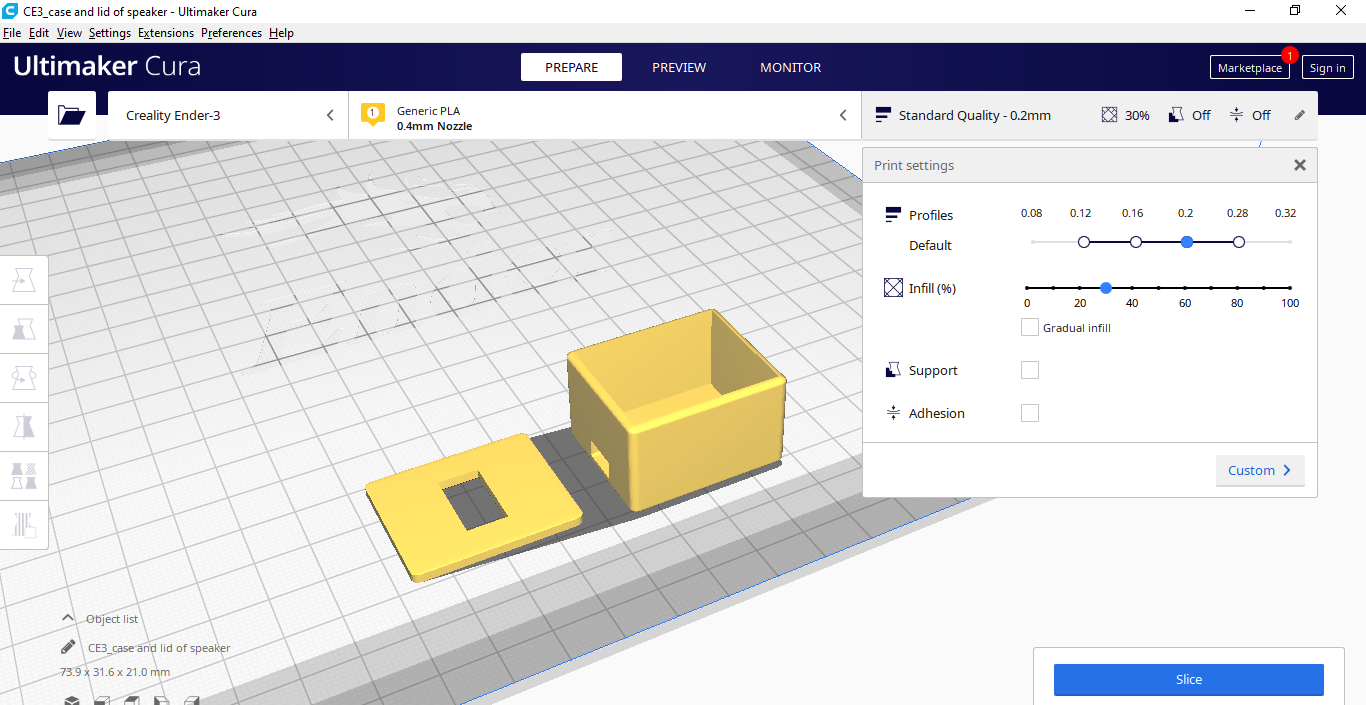This screenshot has width=1366, height=705.
Task: Click the Slice button
Action: tap(1189, 679)
